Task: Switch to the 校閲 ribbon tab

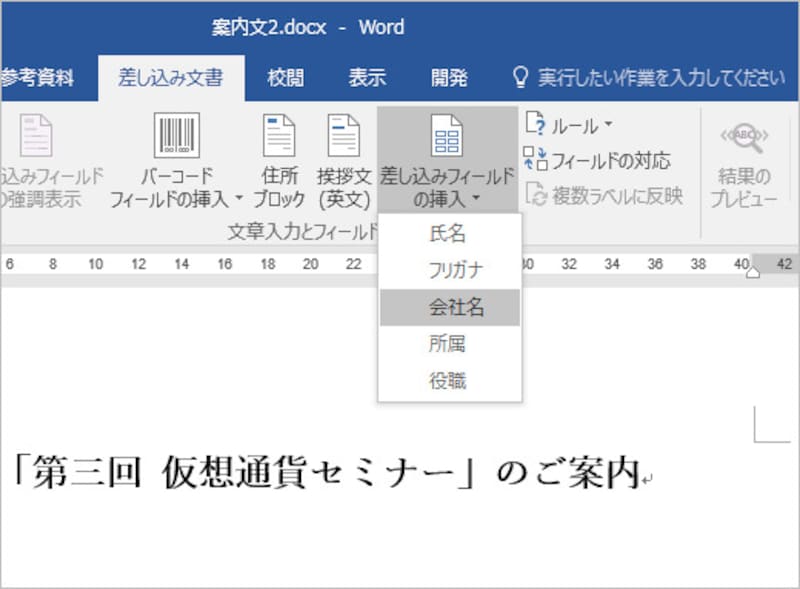Action: point(286,77)
